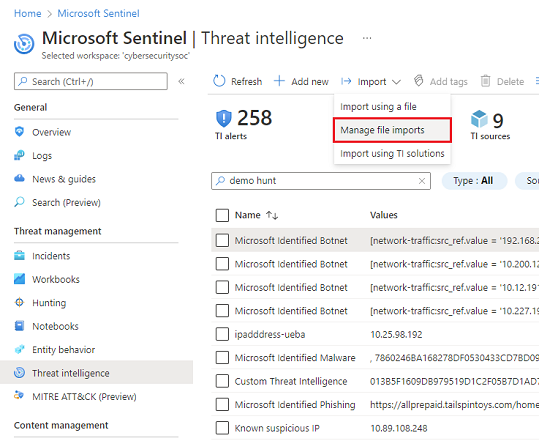The height and width of the screenshot is (441, 539).
Task: Select Import using TI solutions
Action: click(392, 153)
